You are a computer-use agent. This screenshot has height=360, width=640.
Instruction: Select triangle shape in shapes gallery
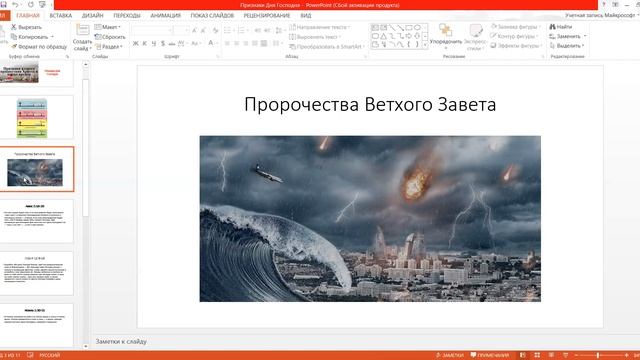pos(383,36)
